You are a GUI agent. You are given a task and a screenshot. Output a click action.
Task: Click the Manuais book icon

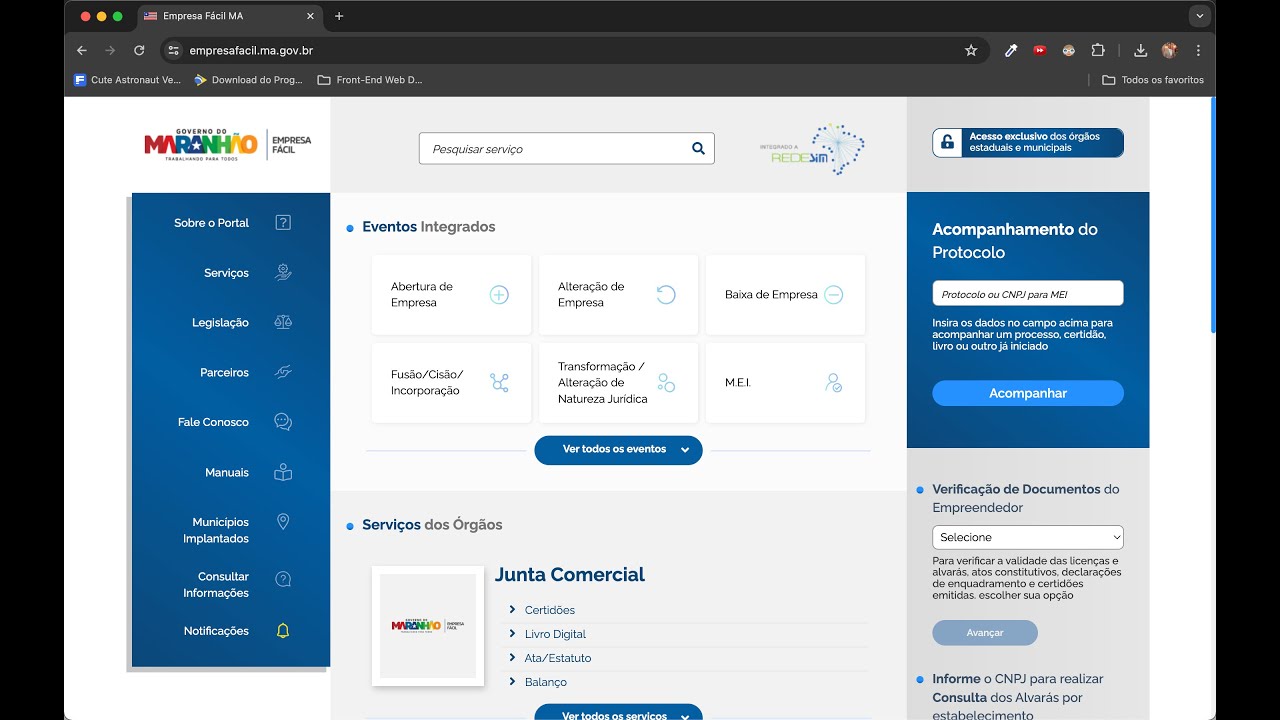click(283, 472)
